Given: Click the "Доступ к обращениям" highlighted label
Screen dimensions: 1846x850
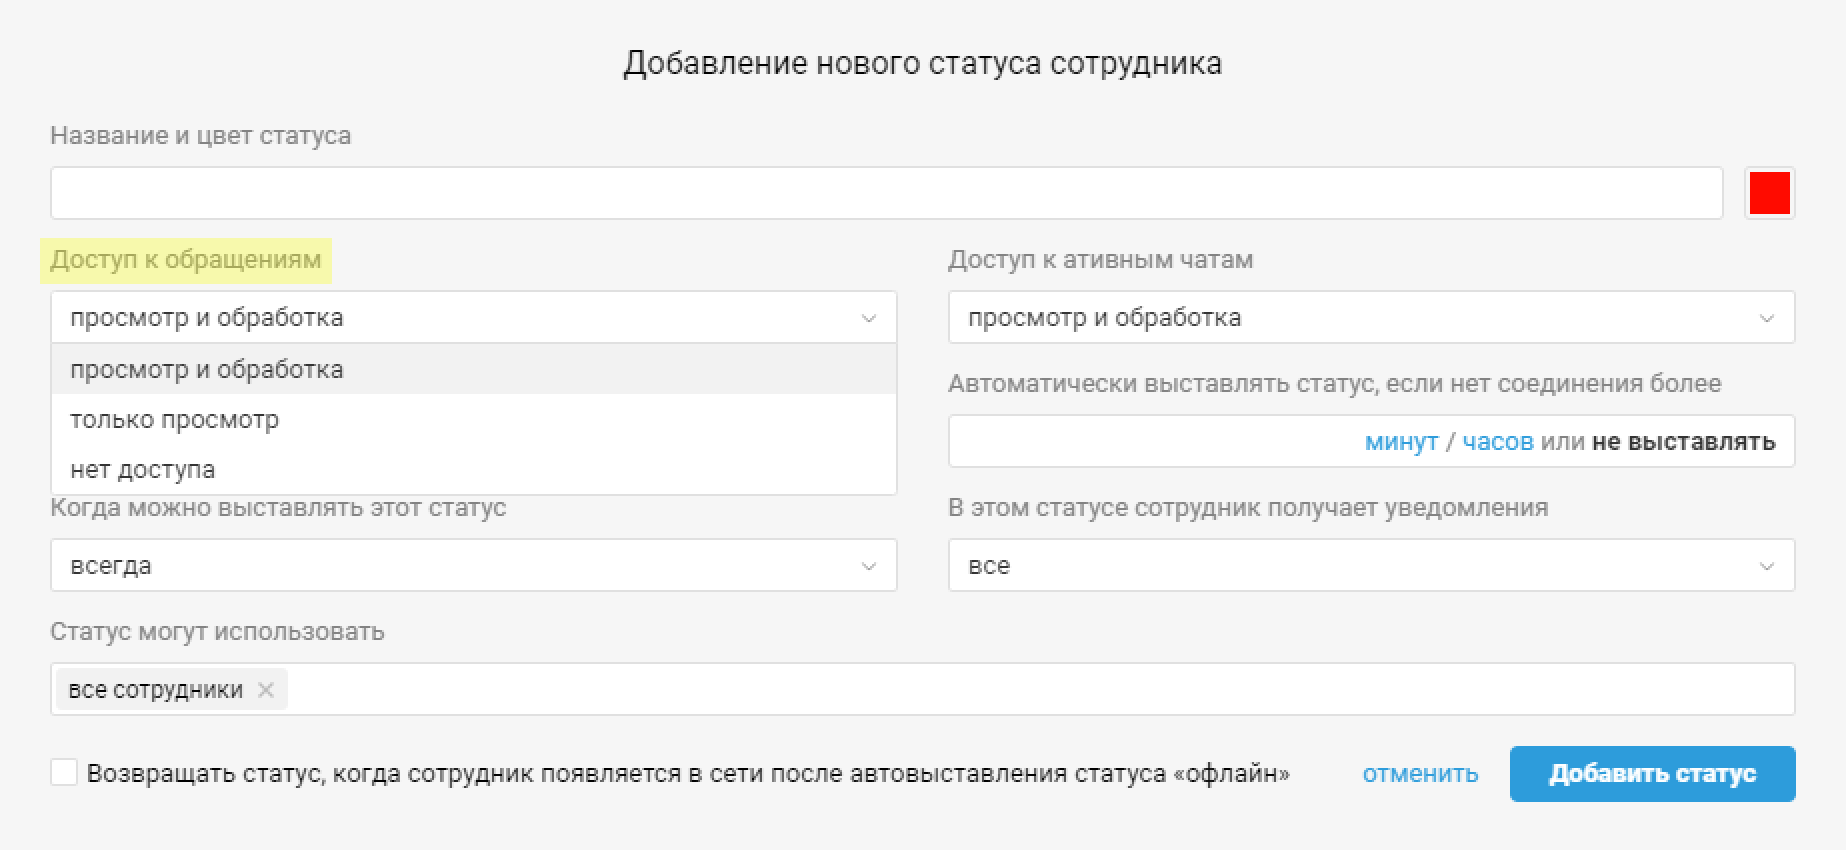Looking at the screenshot, I should [x=186, y=260].
